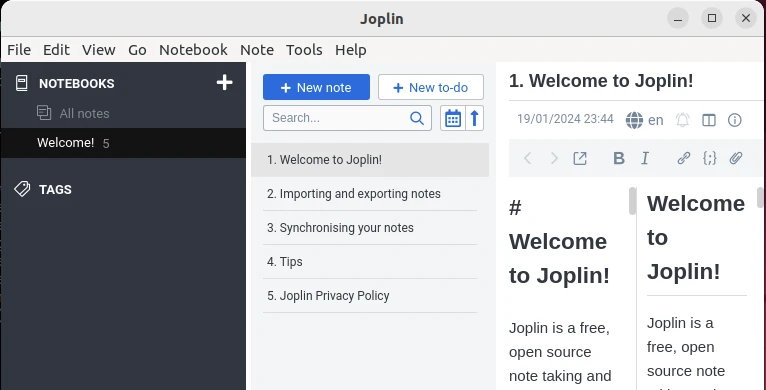Select note 1. Welcome to Joplin!
Viewport: 766px width, 390px height.
coord(370,159)
